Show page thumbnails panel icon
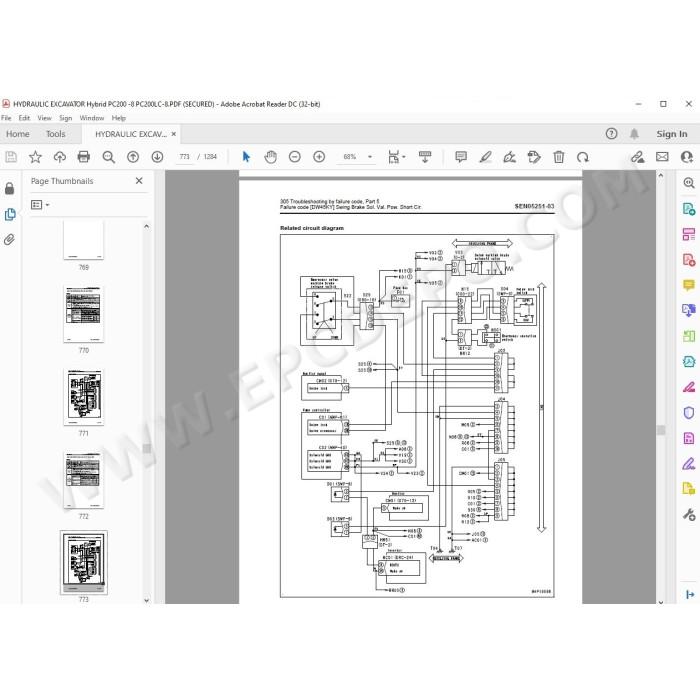 pos(10,214)
